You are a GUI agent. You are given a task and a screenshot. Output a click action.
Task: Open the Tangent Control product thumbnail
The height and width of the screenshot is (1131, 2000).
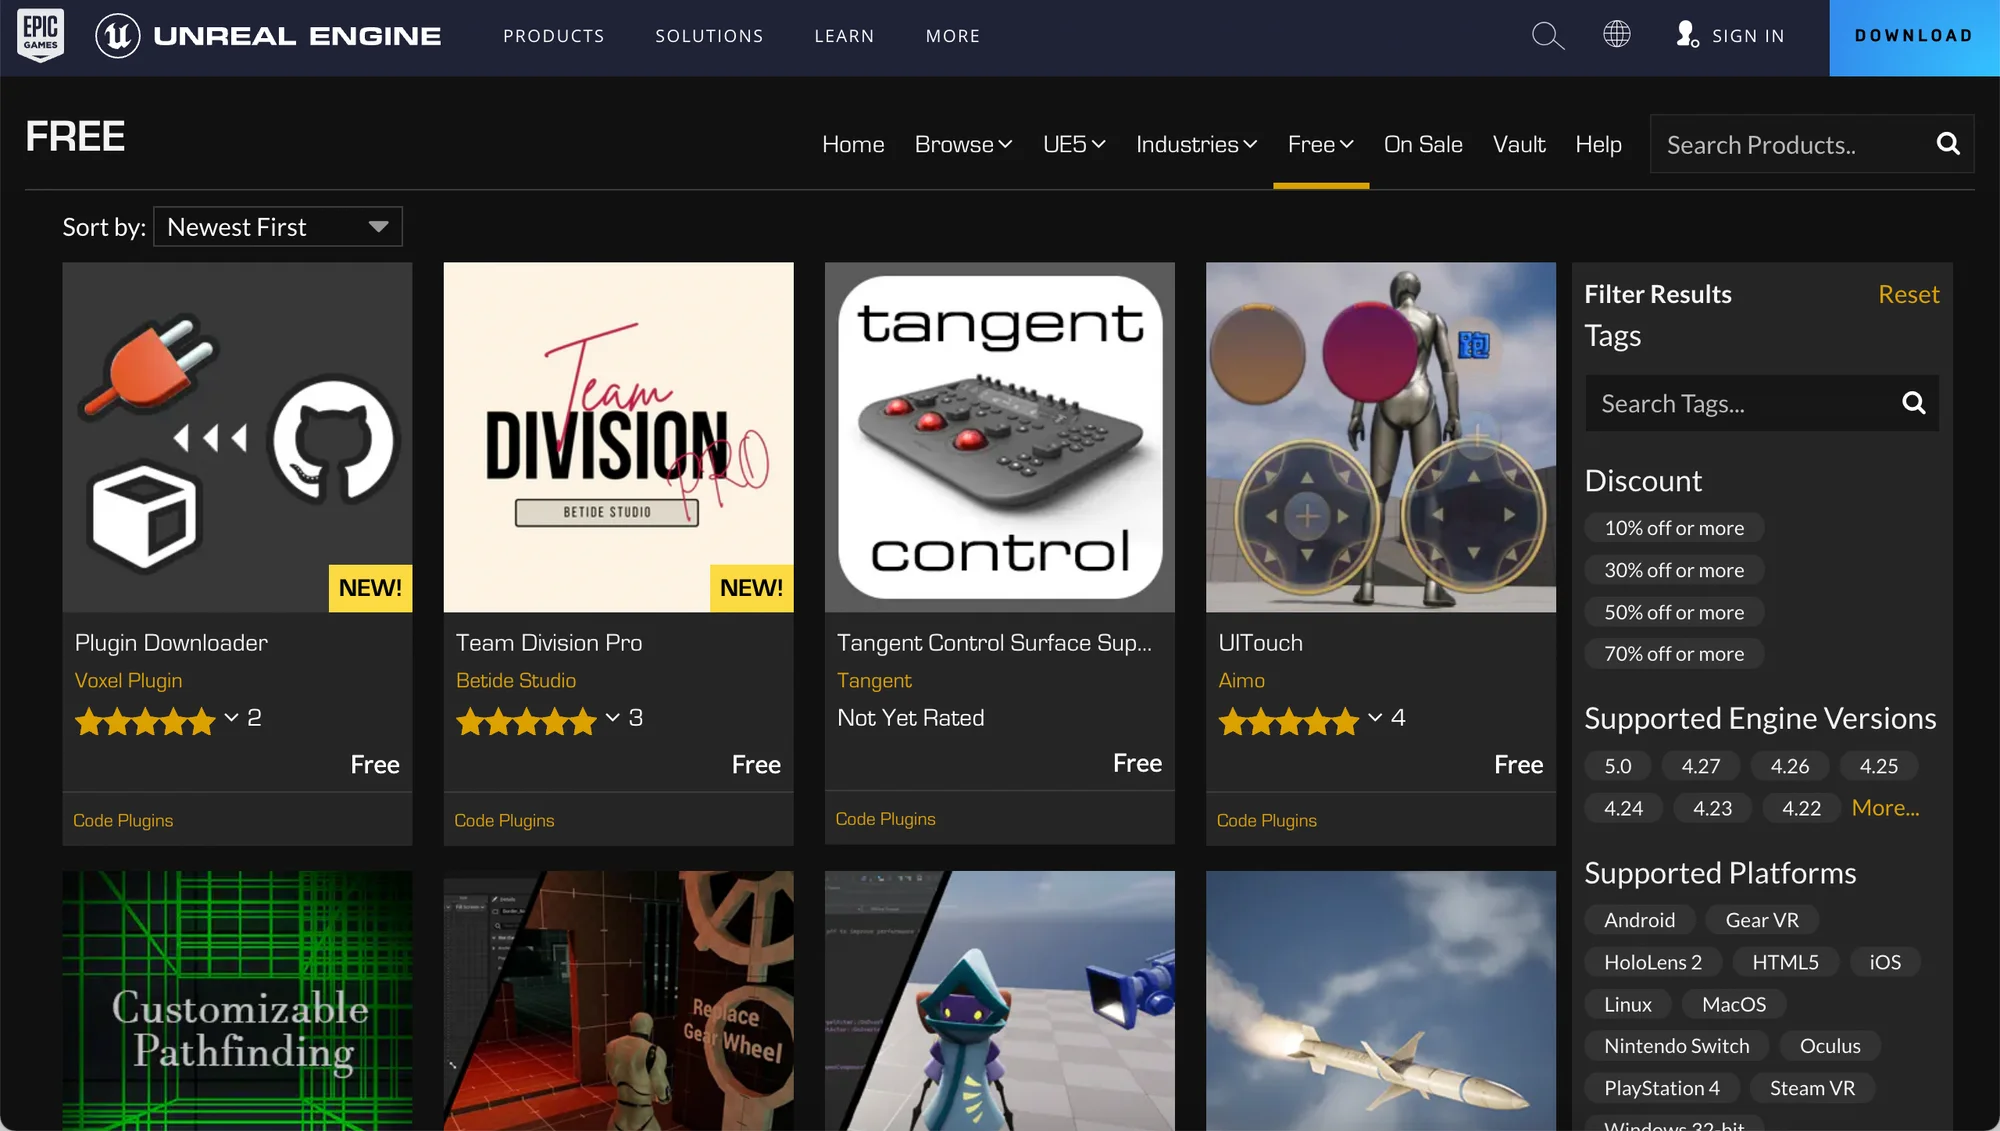(999, 437)
